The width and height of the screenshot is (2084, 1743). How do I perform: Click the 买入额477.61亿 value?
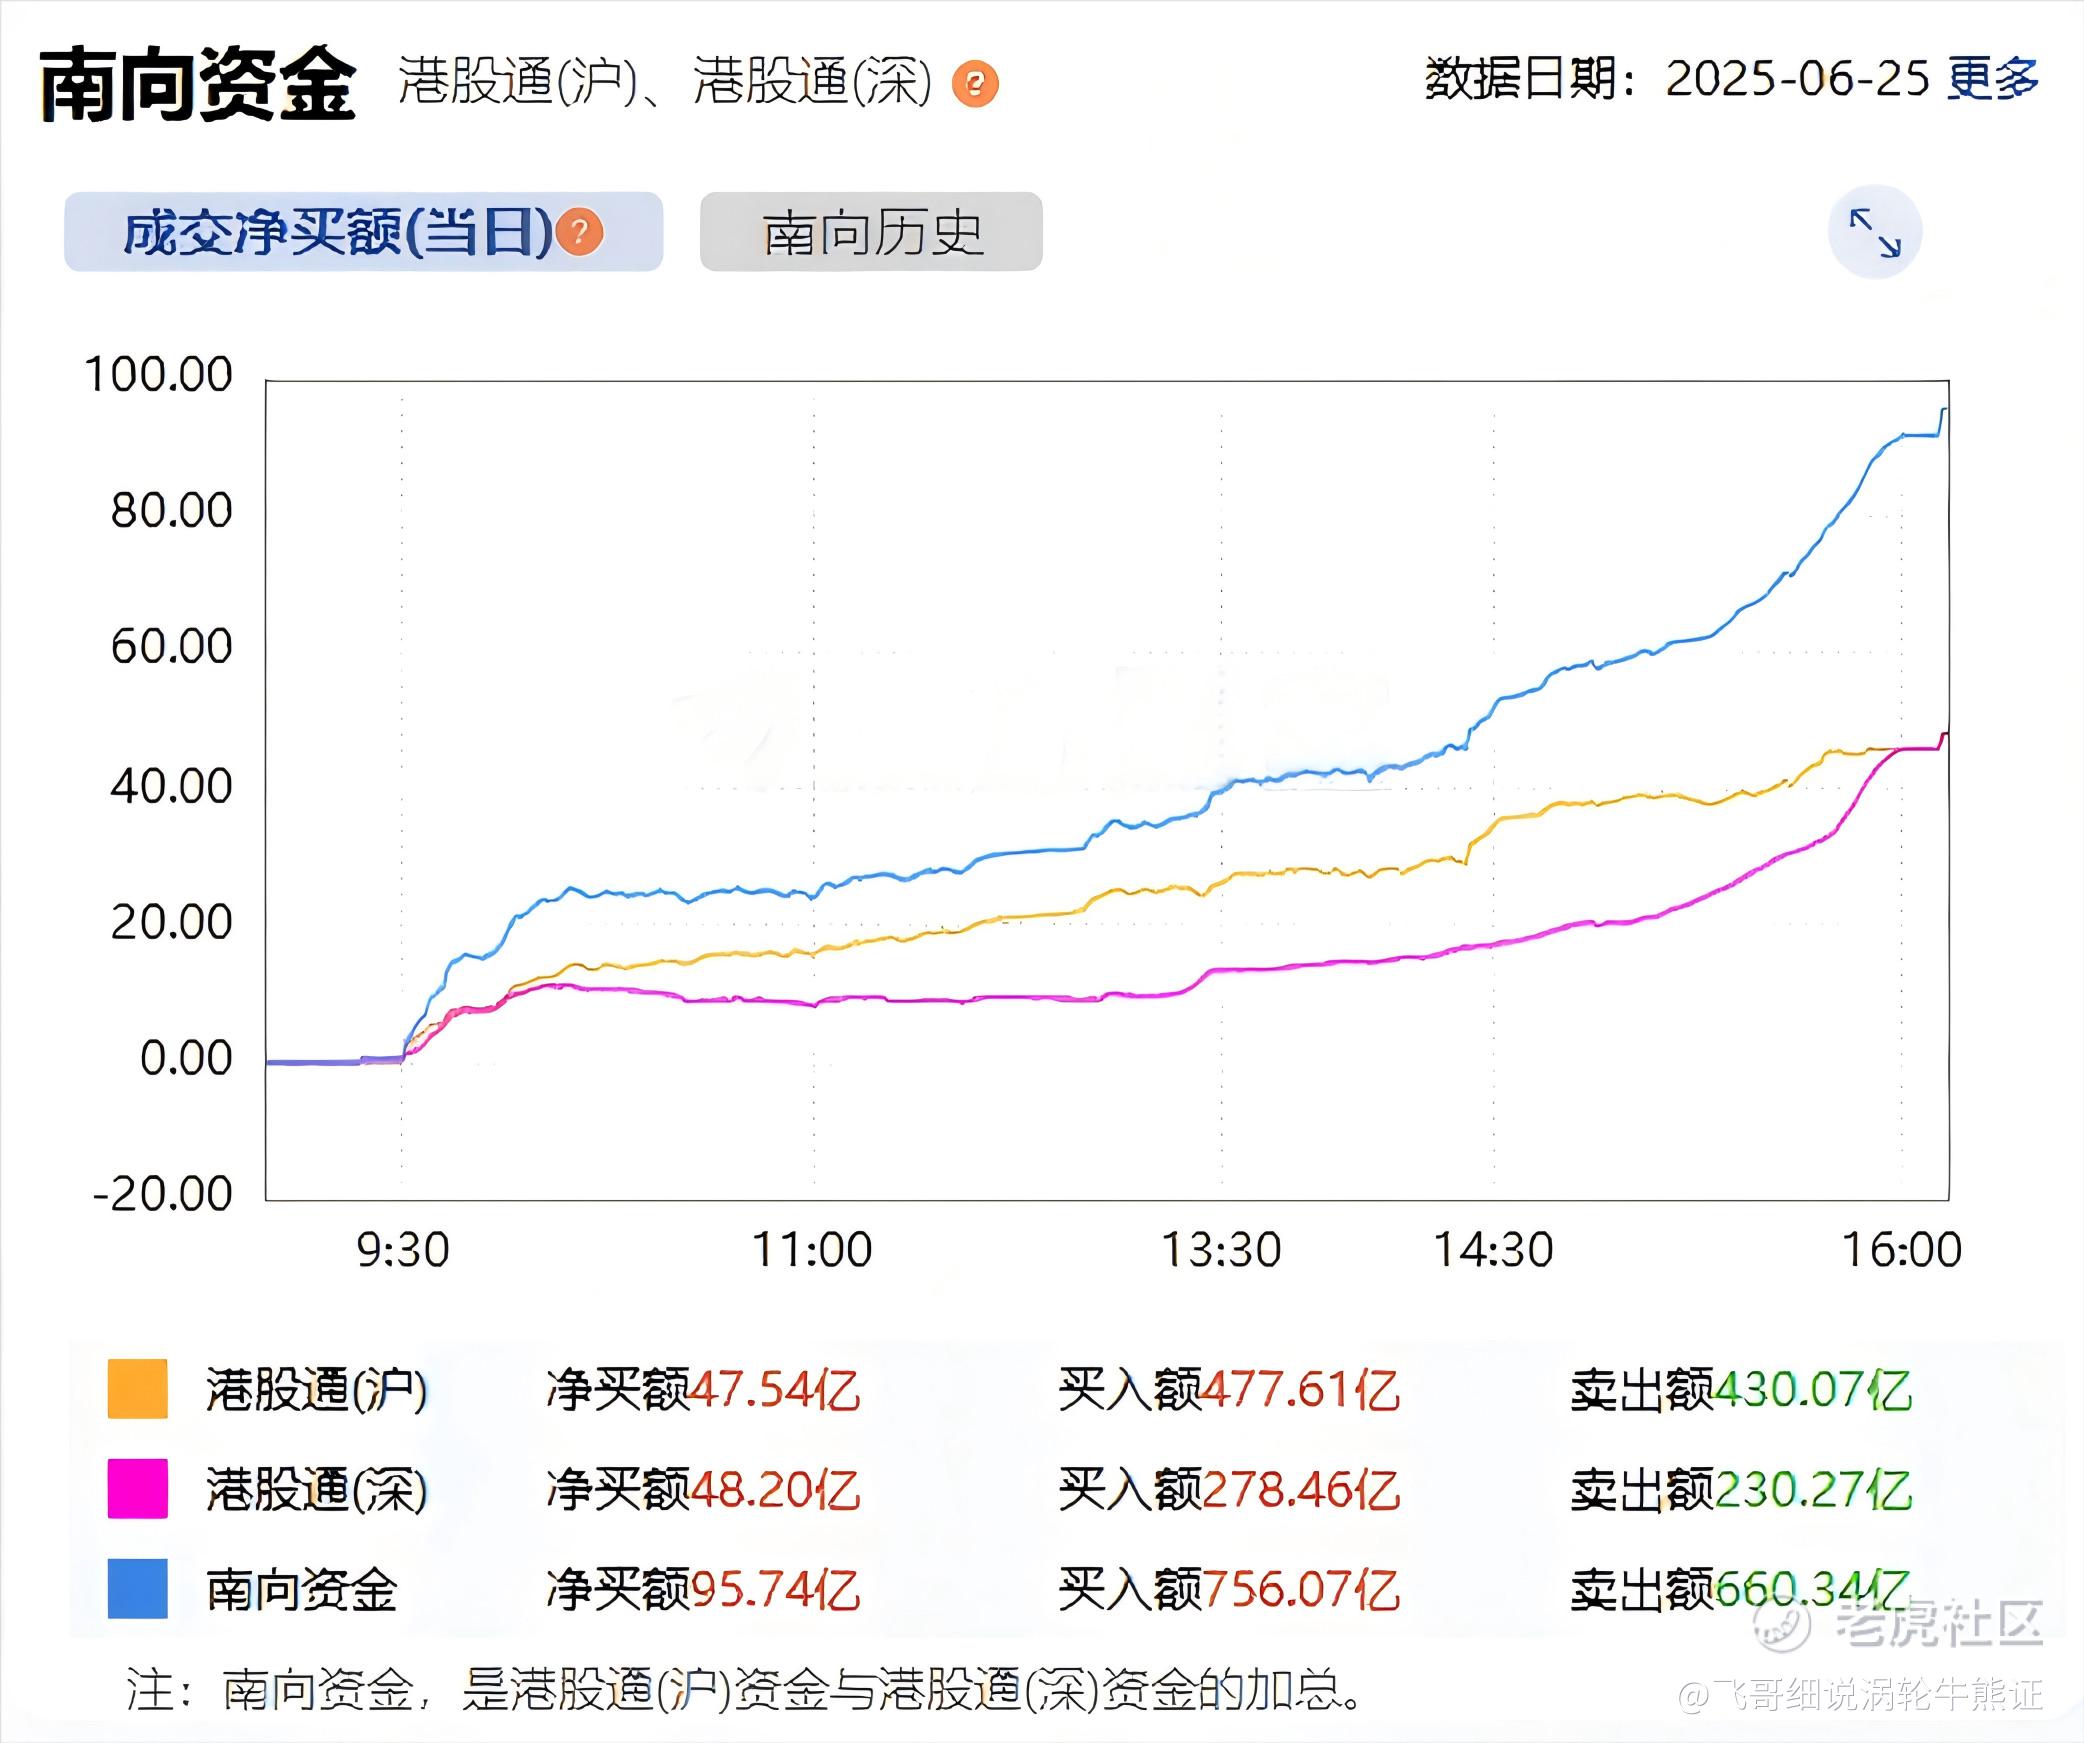pos(1229,1390)
